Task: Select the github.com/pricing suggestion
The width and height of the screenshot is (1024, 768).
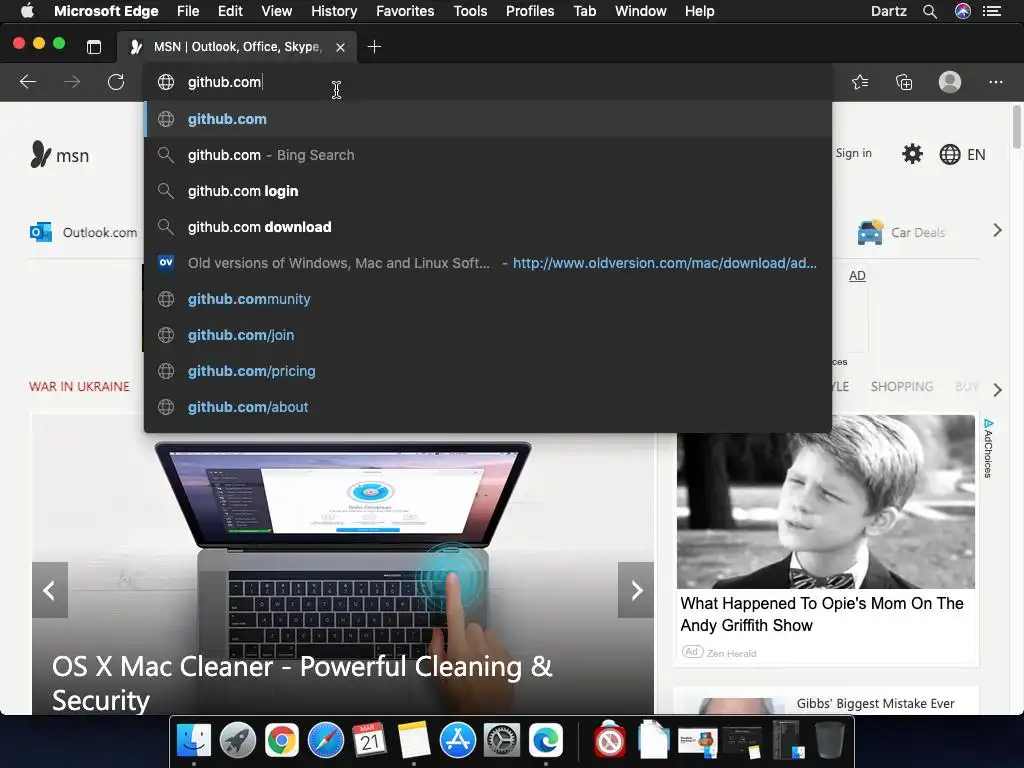Action: click(x=488, y=370)
